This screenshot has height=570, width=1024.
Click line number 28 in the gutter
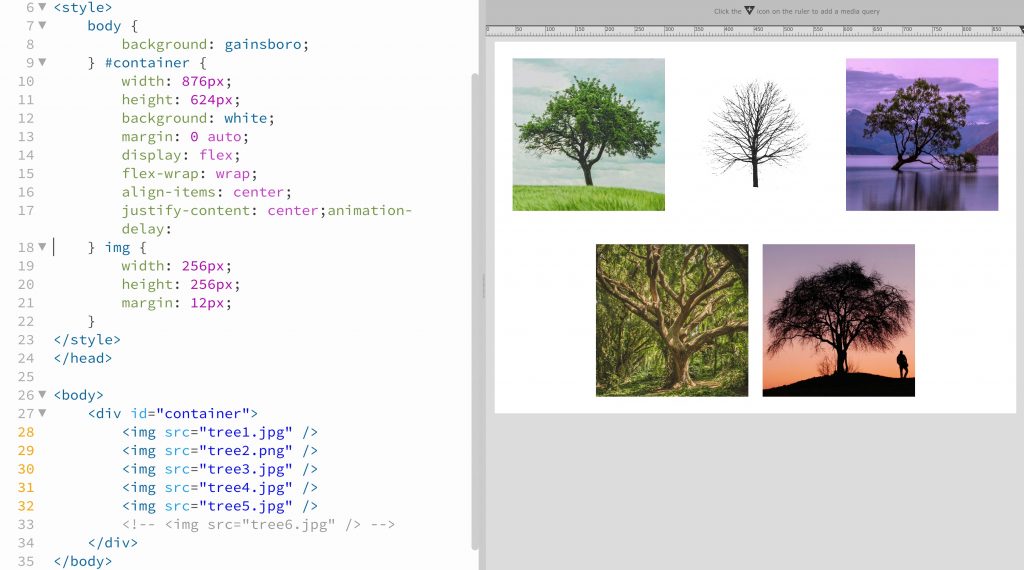click(26, 432)
